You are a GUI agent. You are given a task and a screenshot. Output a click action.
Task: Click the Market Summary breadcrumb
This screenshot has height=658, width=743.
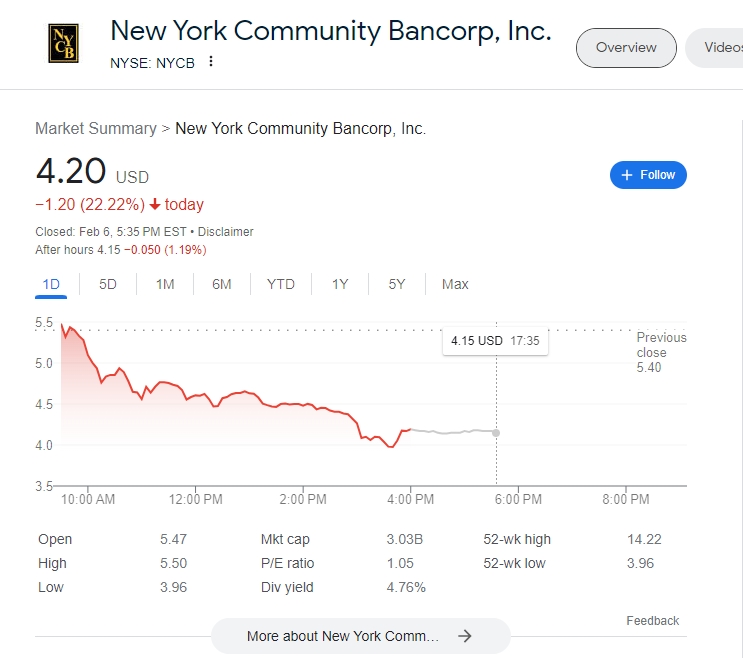95,128
